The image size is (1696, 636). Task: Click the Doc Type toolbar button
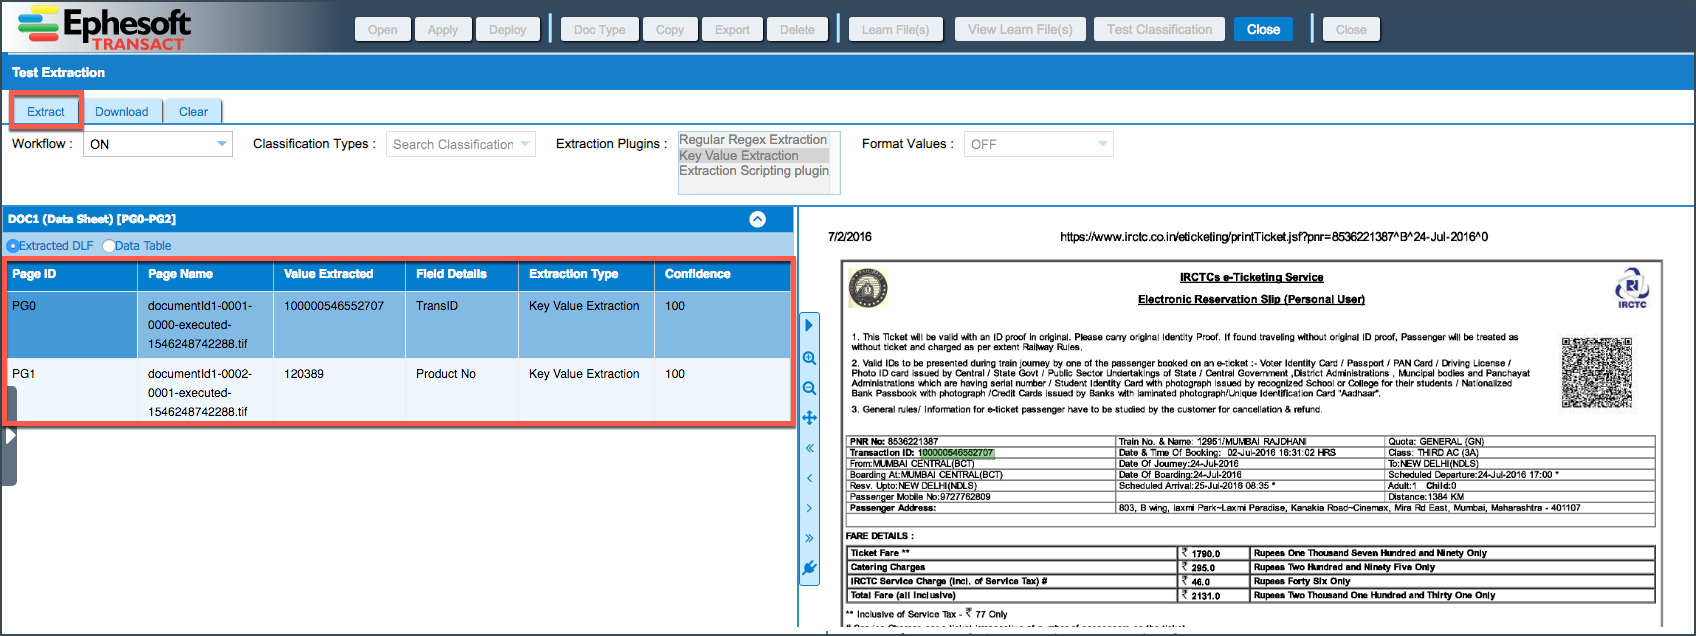click(x=600, y=29)
